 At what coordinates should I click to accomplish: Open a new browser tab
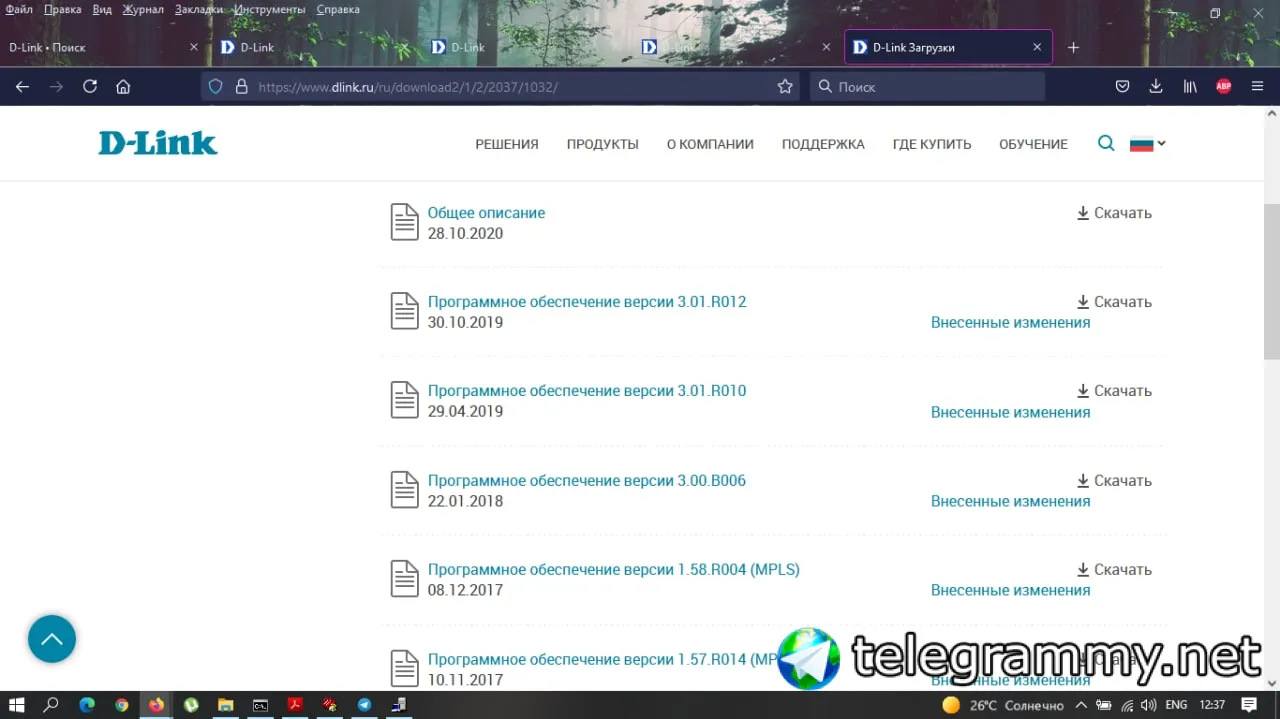click(x=1073, y=47)
